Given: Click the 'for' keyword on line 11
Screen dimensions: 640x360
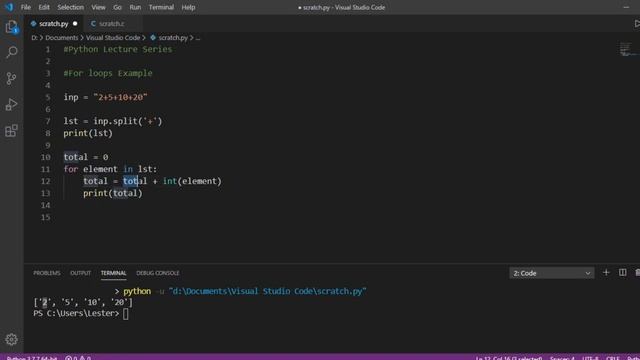Looking at the screenshot, I should click(71, 169).
